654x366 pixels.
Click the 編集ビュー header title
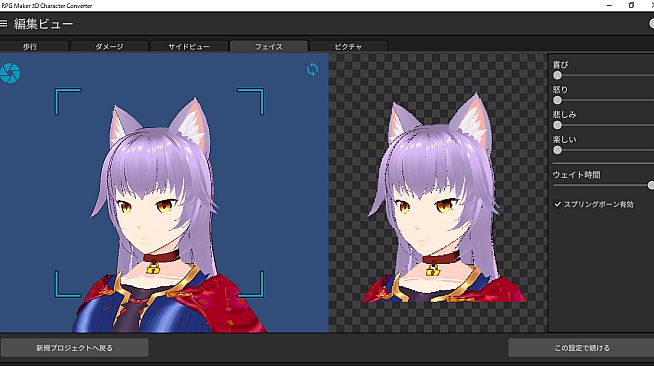(x=43, y=24)
